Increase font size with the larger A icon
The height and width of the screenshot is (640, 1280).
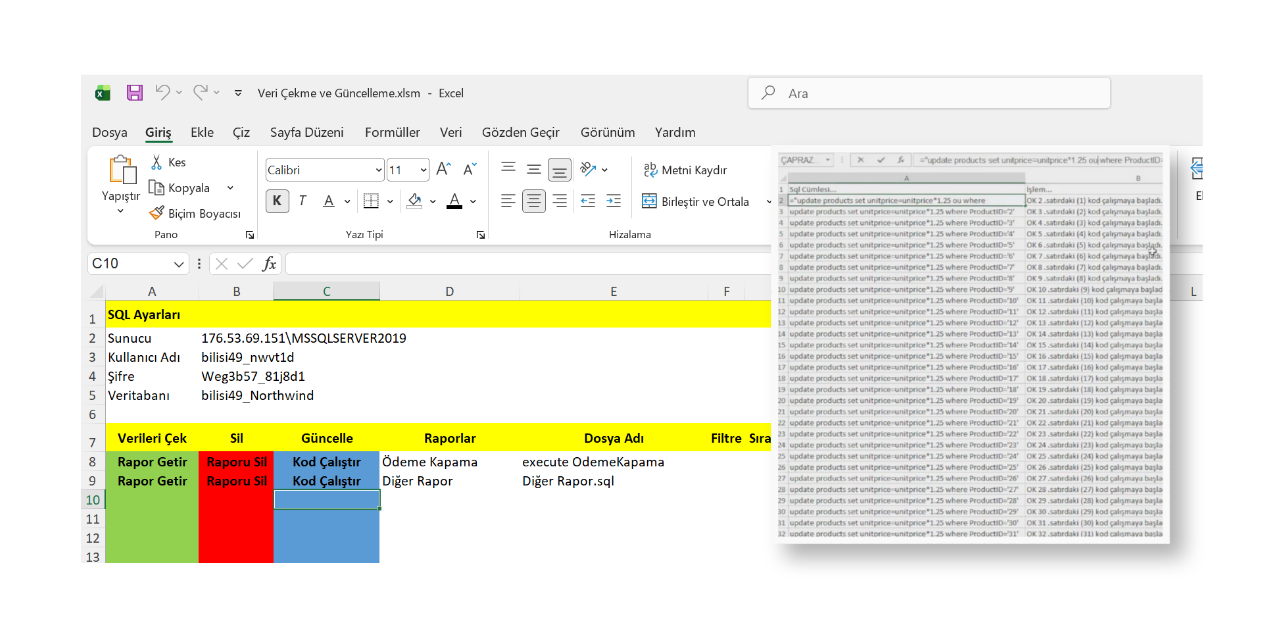pyautogui.click(x=443, y=170)
